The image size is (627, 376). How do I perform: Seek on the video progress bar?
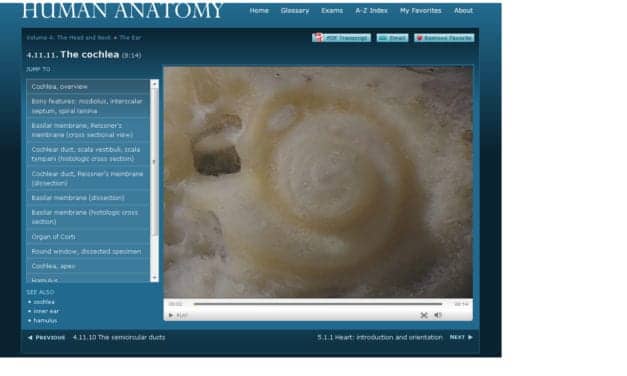point(318,304)
